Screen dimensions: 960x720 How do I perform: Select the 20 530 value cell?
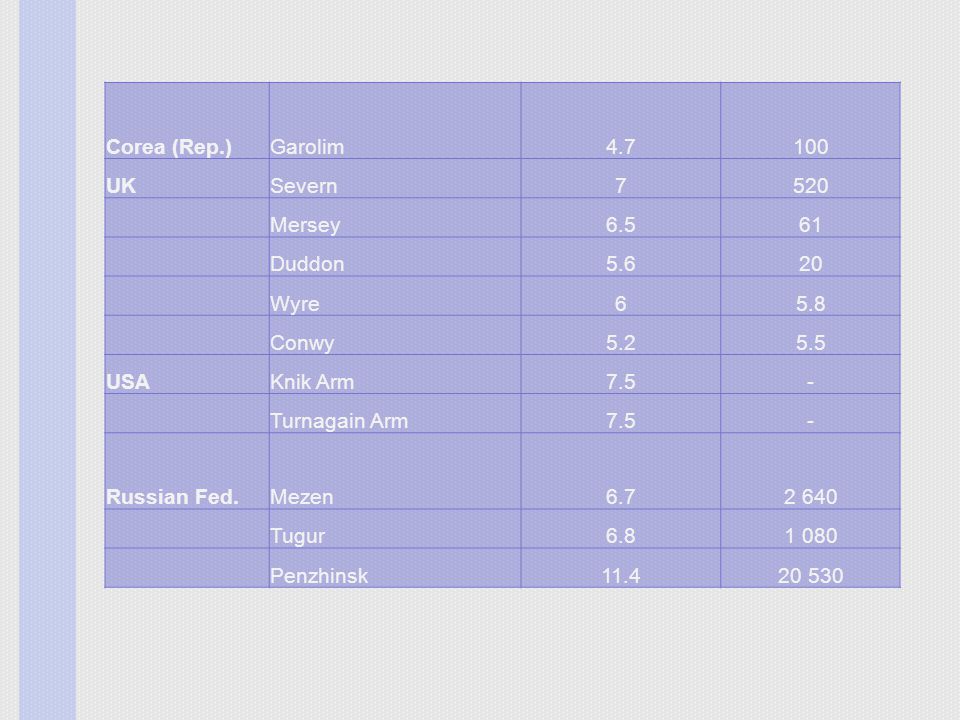point(811,568)
